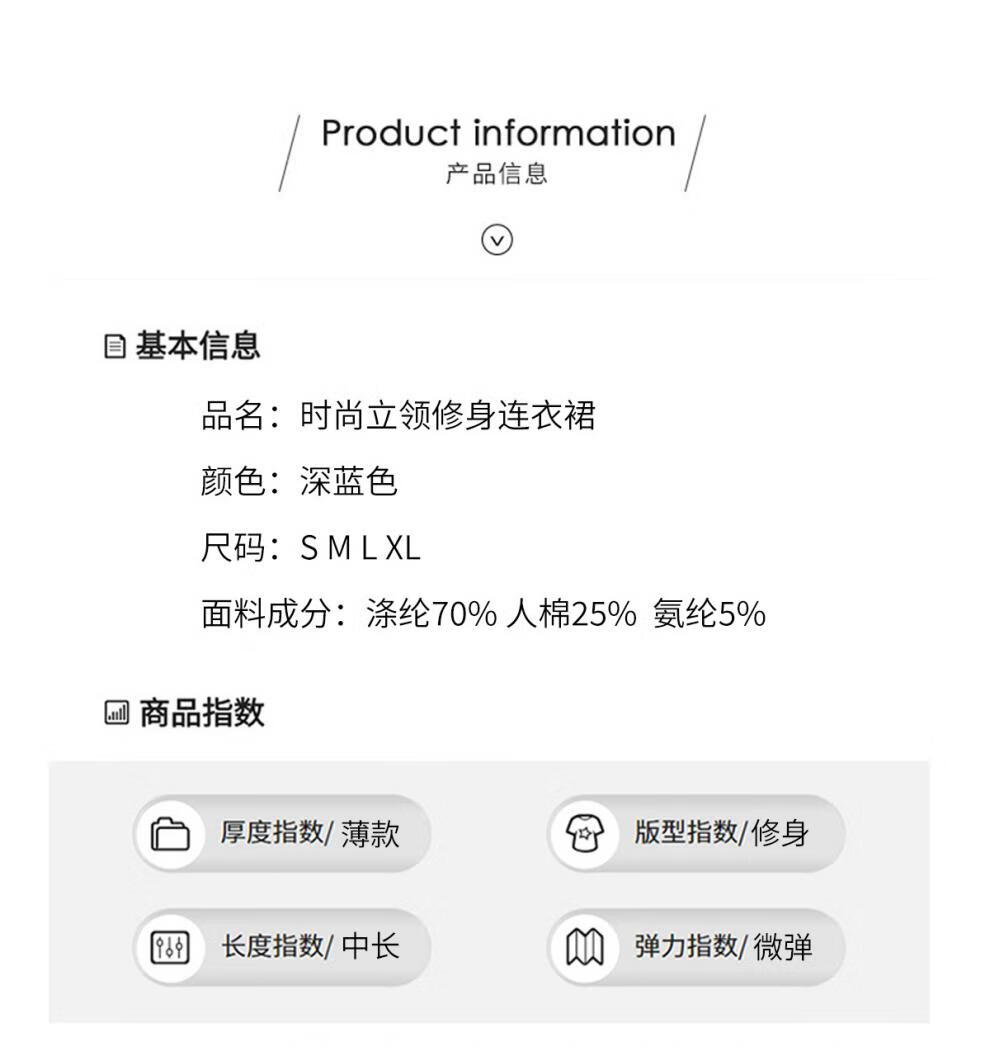Click product name 时尚立领修身连衣裙
The width and height of the screenshot is (990, 1047).
[447, 415]
